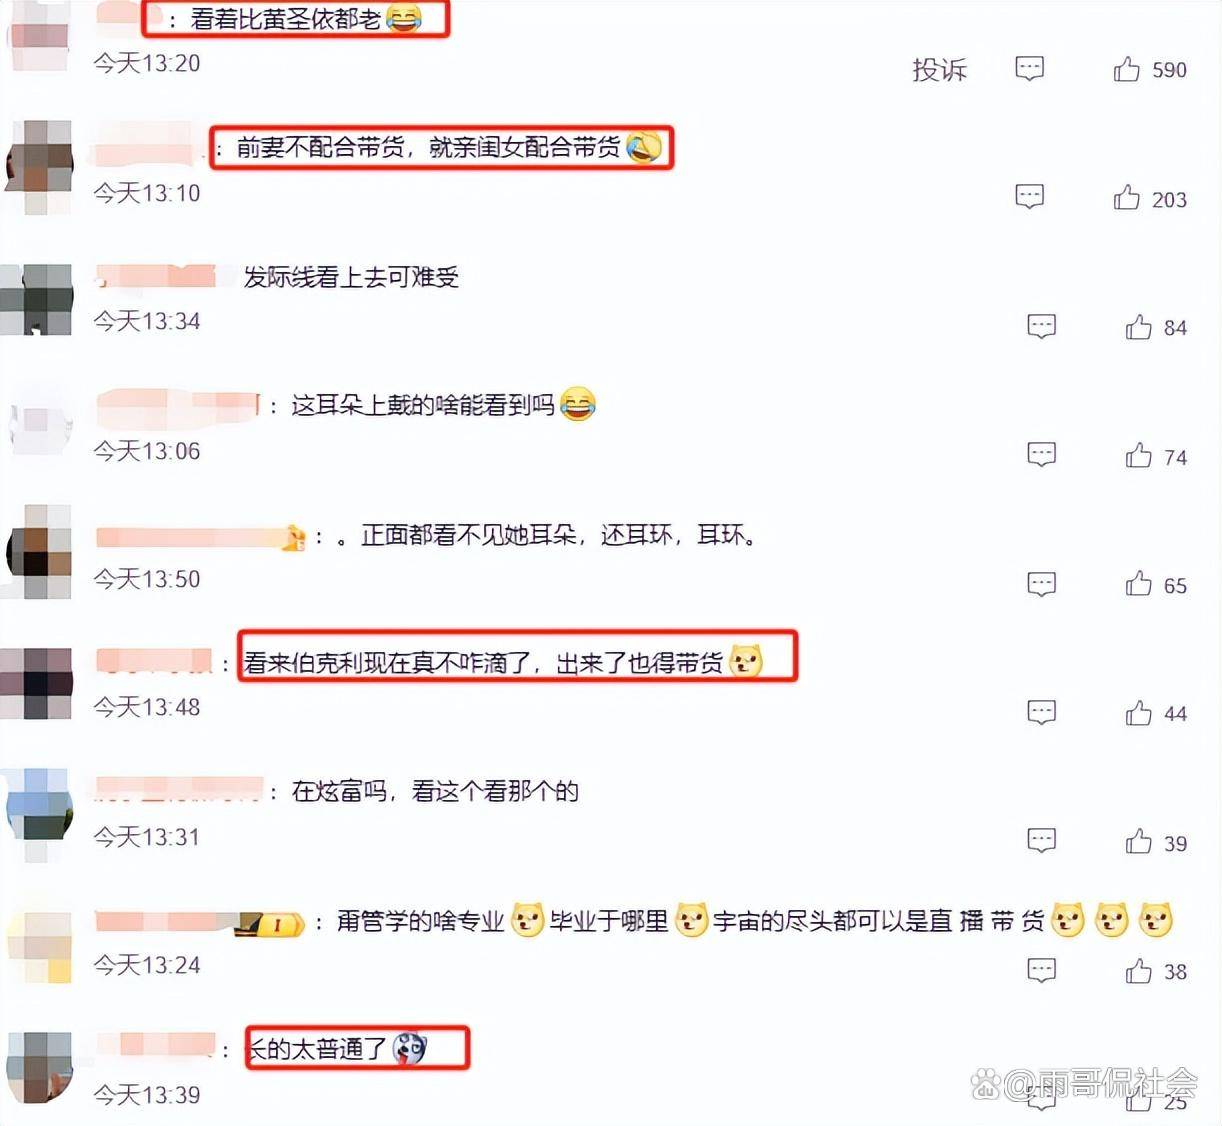Open reply bubble for the 13:34 comment
The image size is (1222, 1126).
pyautogui.click(x=1042, y=326)
